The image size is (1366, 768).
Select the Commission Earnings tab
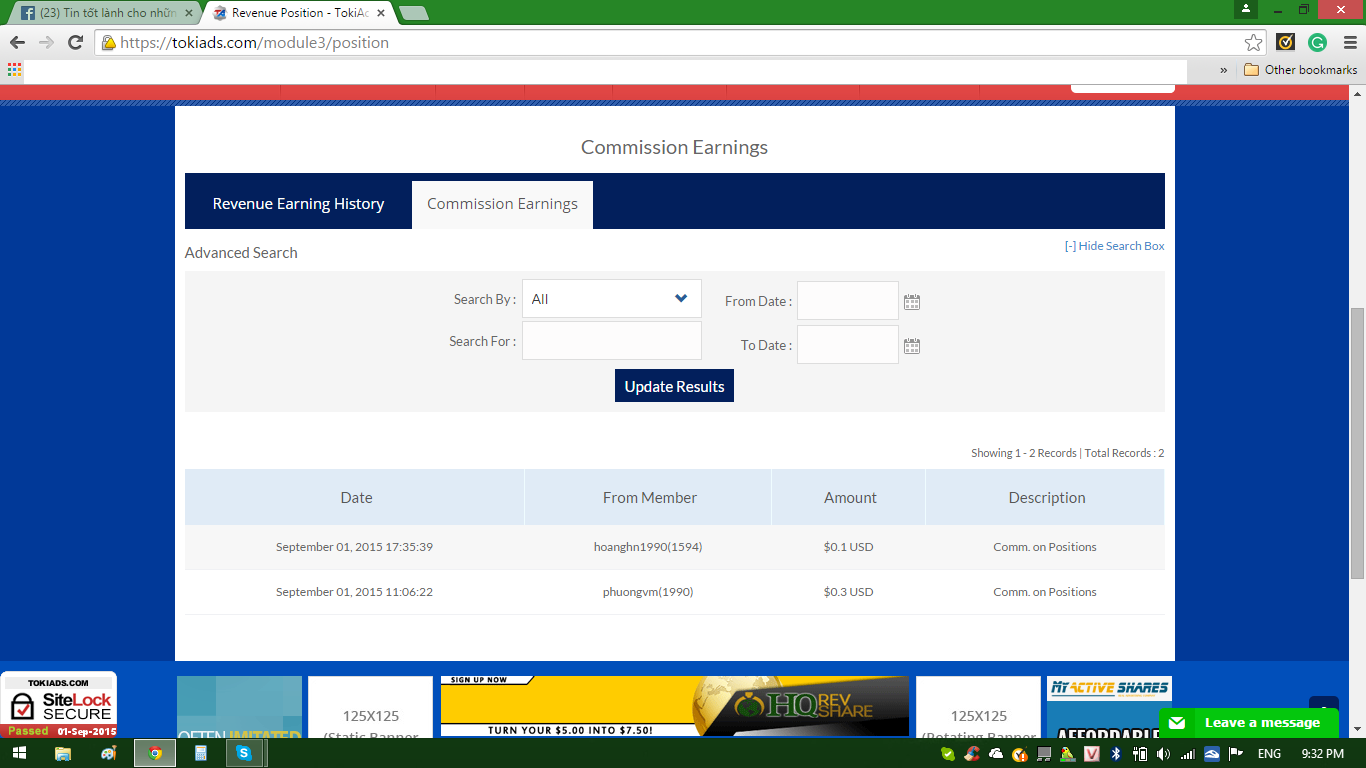tap(502, 204)
